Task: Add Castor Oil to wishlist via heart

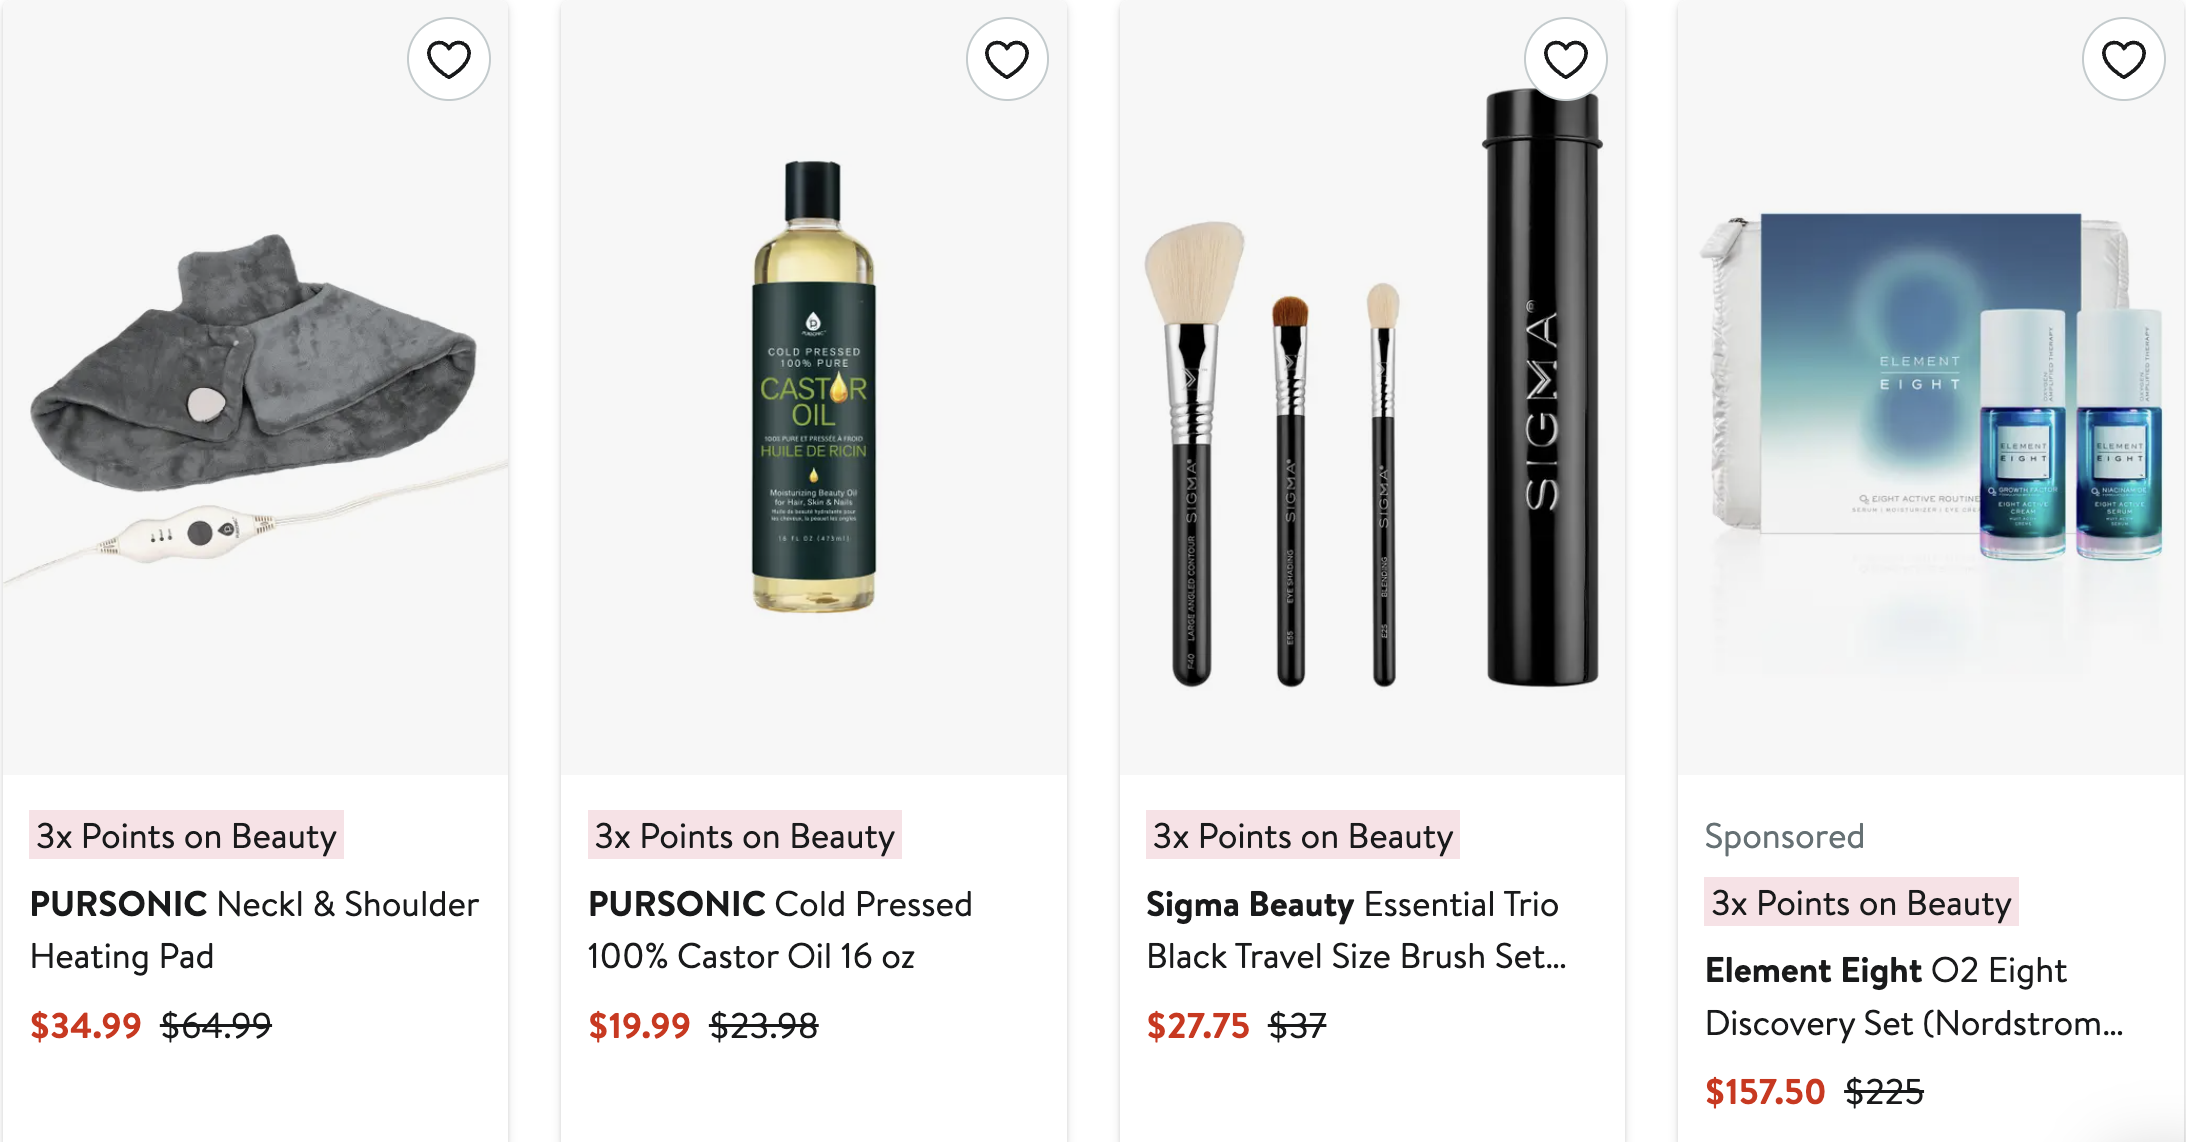Action: 1007,59
